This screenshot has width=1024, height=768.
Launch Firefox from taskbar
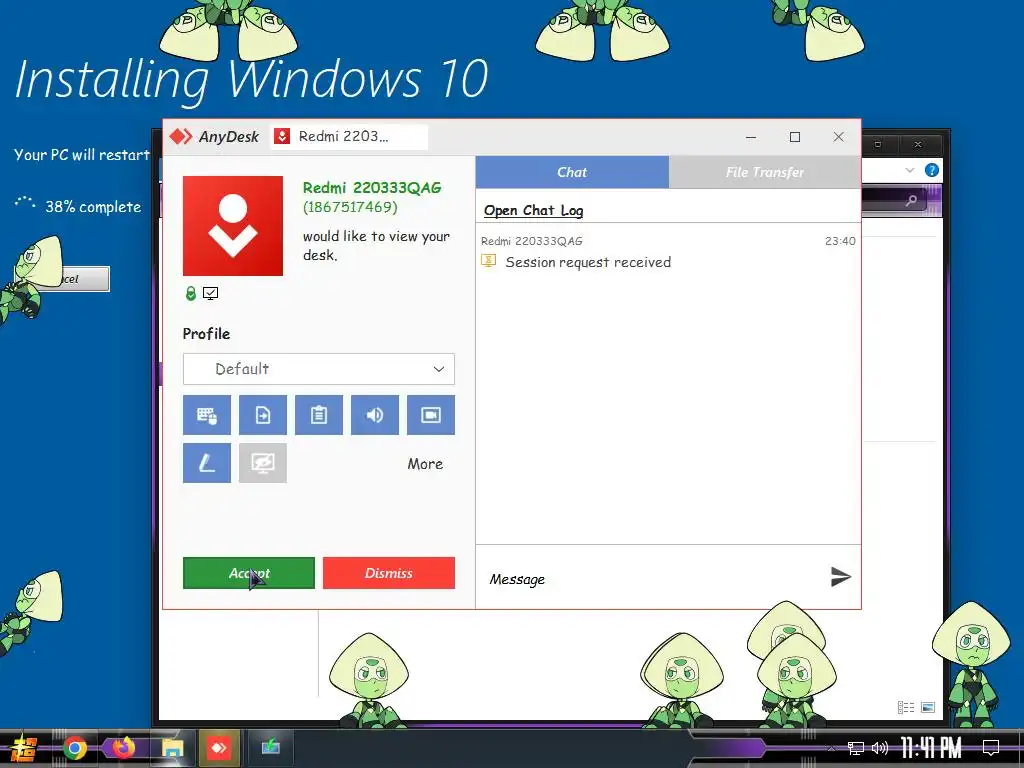[123, 747]
